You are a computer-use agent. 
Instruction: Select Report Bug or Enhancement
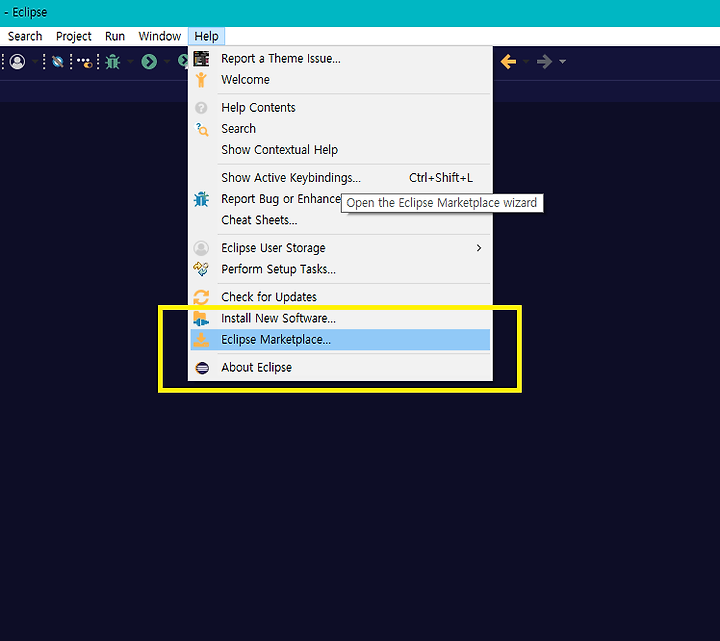click(x=340, y=199)
